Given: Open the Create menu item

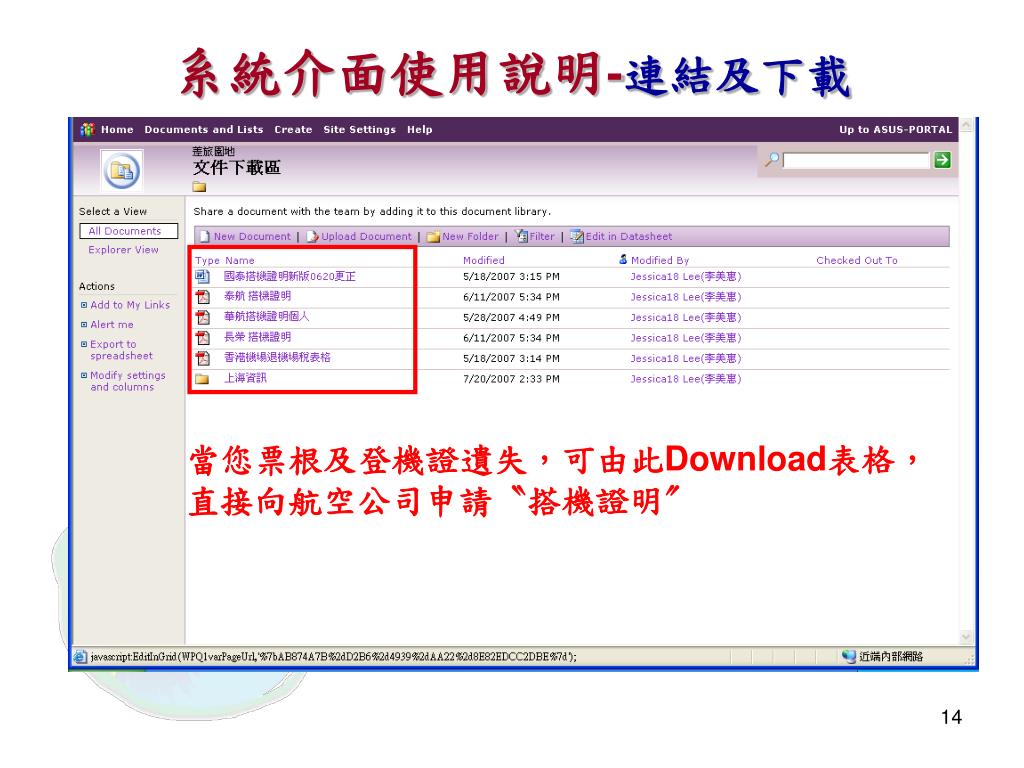Looking at the screenshot, I should click(293, 129).
